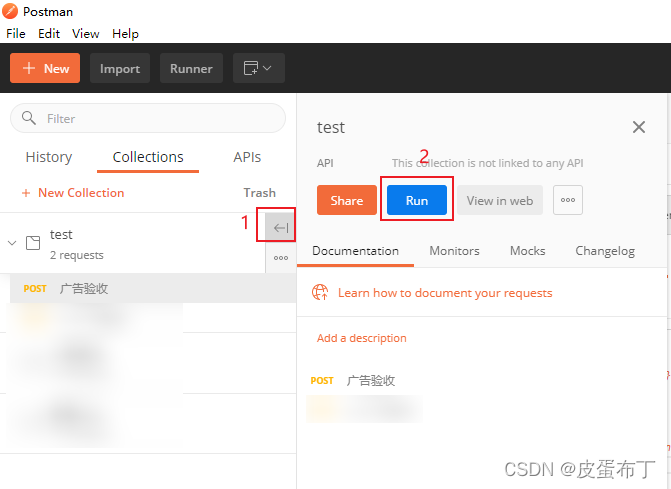Click the test collection folder icon

(x=33, y=243)
